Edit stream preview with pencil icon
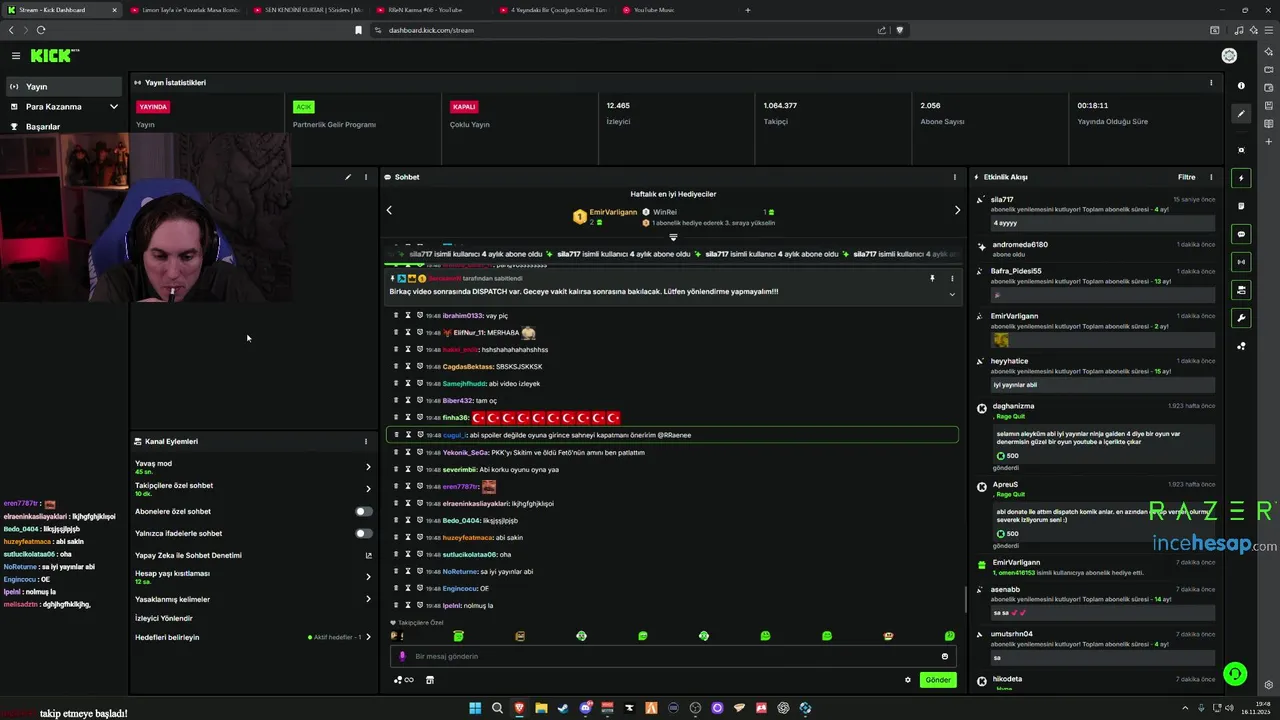Image resolution: width=1280 pixels, height=720 pixels. pos(348,177)
